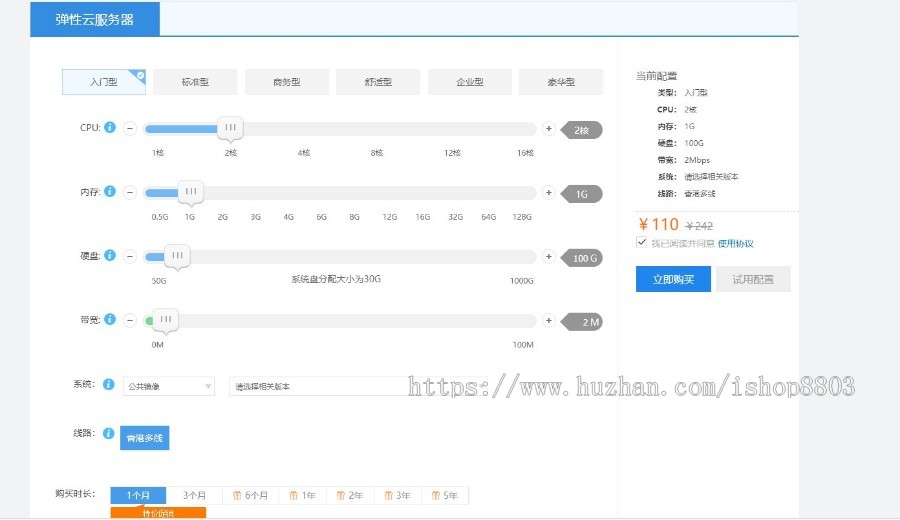Increase memory with plus button
This screenshot has height=520, width=900.
point(549,192)
